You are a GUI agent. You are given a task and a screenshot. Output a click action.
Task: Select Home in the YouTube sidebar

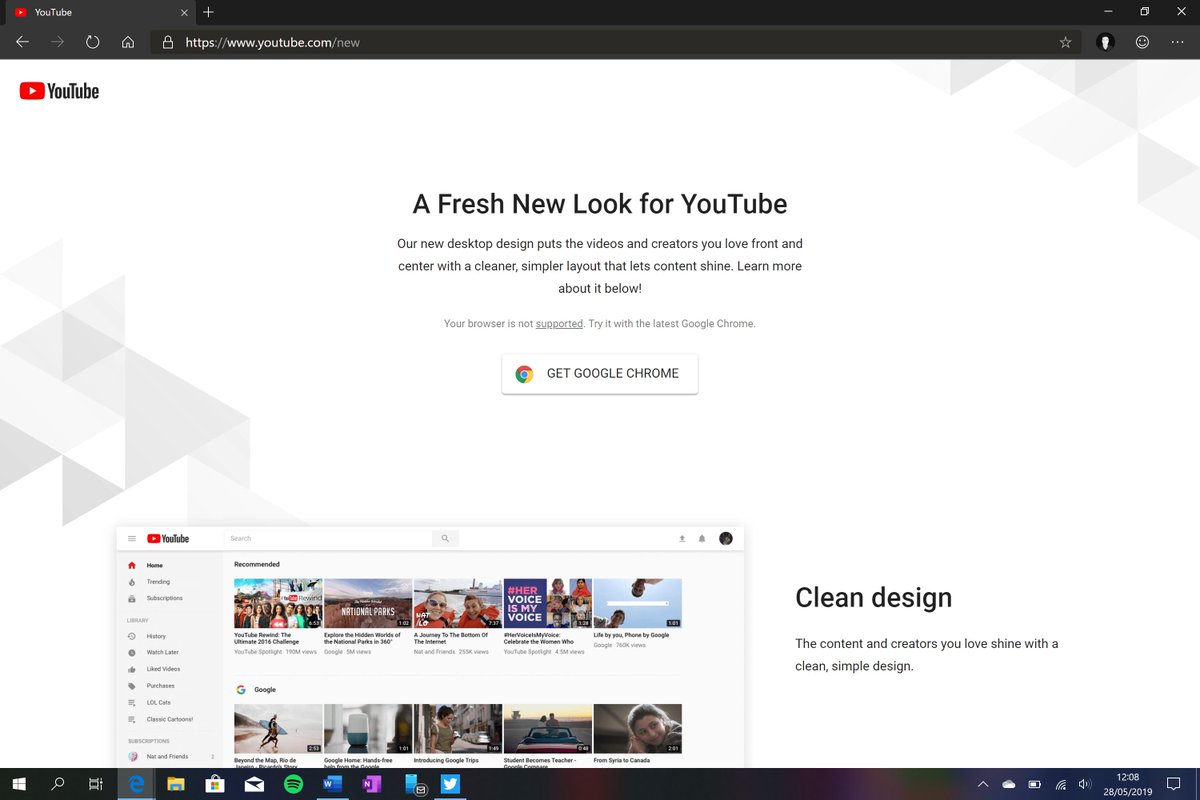pos(153,564)
